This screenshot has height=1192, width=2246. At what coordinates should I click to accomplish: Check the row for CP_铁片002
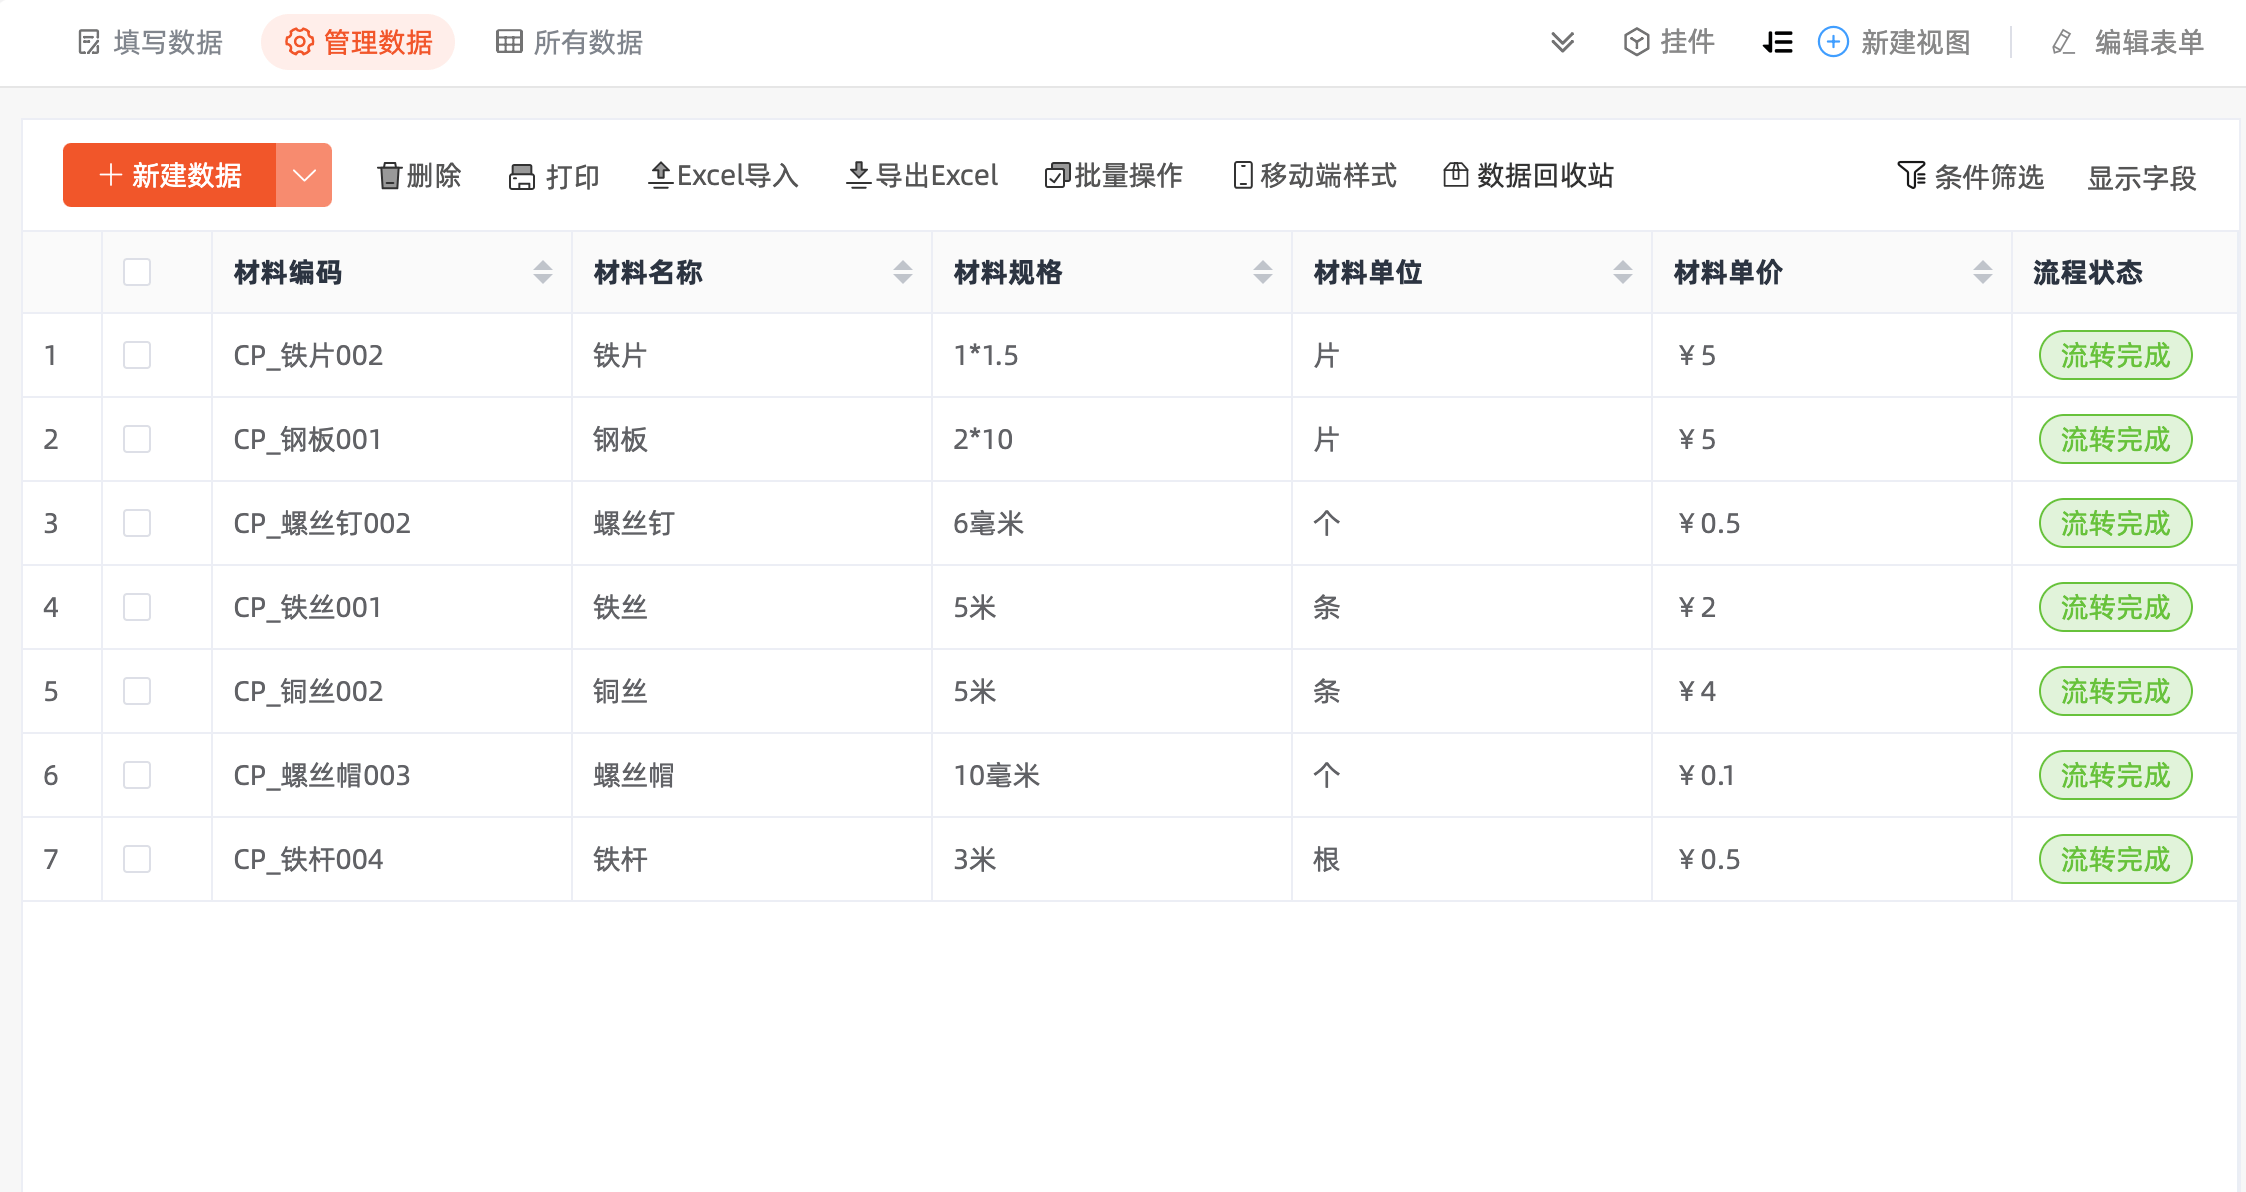[137, 355]
